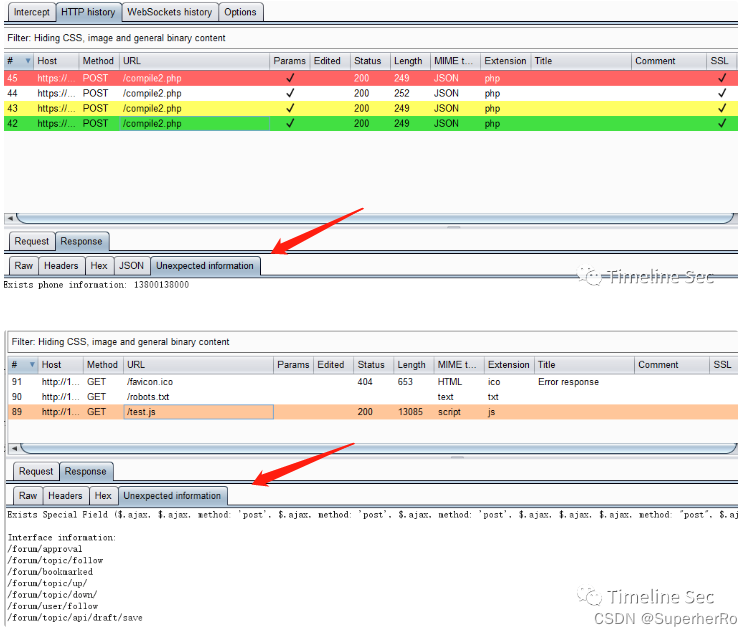
Task: Click upper horizontal scrollbar left arrow
Action: click(10, 218)
